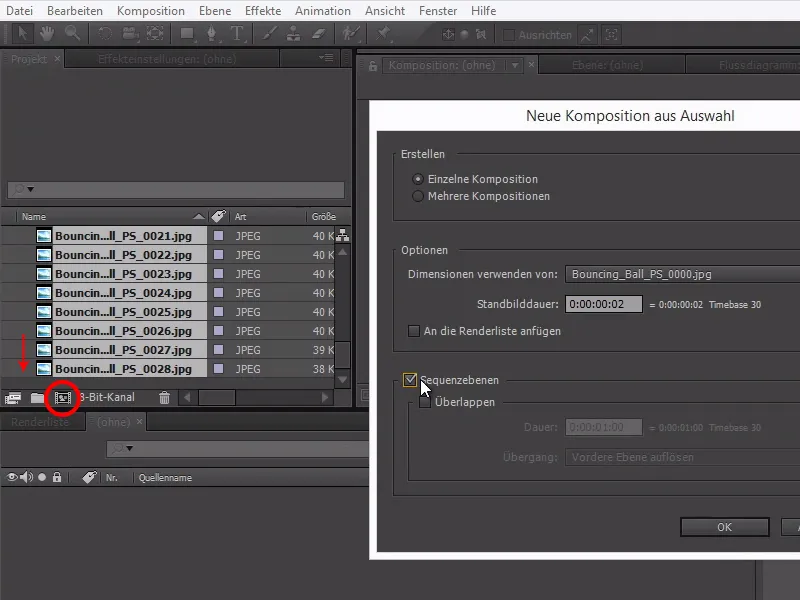Confirm the dialog with OK
Screen dimensions: 800x600
click(724, 527)
